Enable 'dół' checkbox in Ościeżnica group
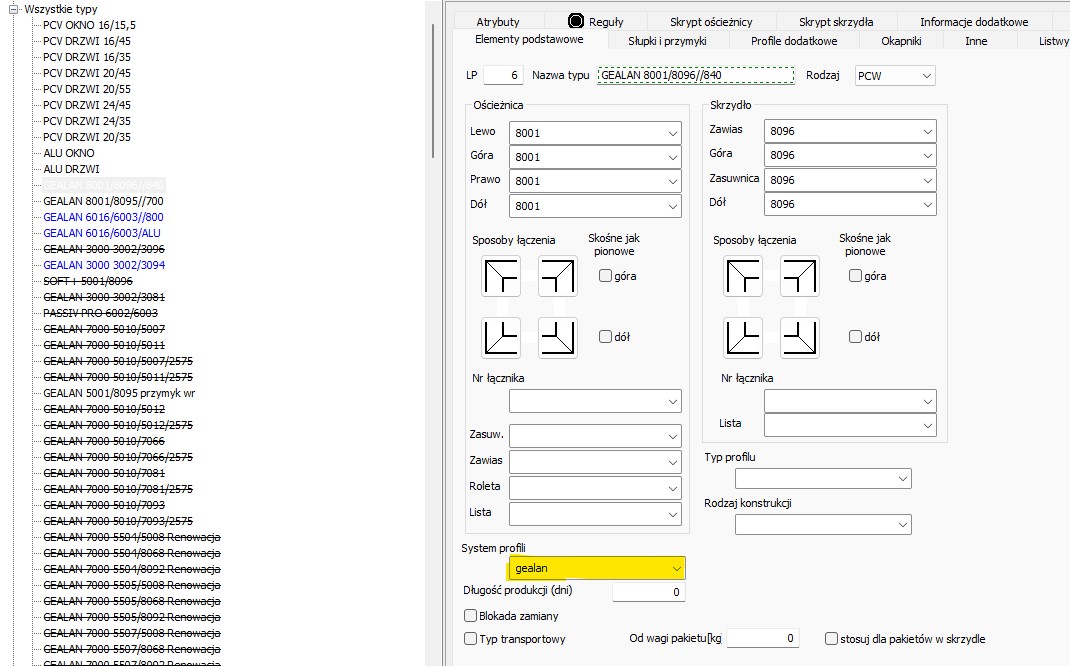The height and width of the screenshot is (666, 1070). point(605,336)
